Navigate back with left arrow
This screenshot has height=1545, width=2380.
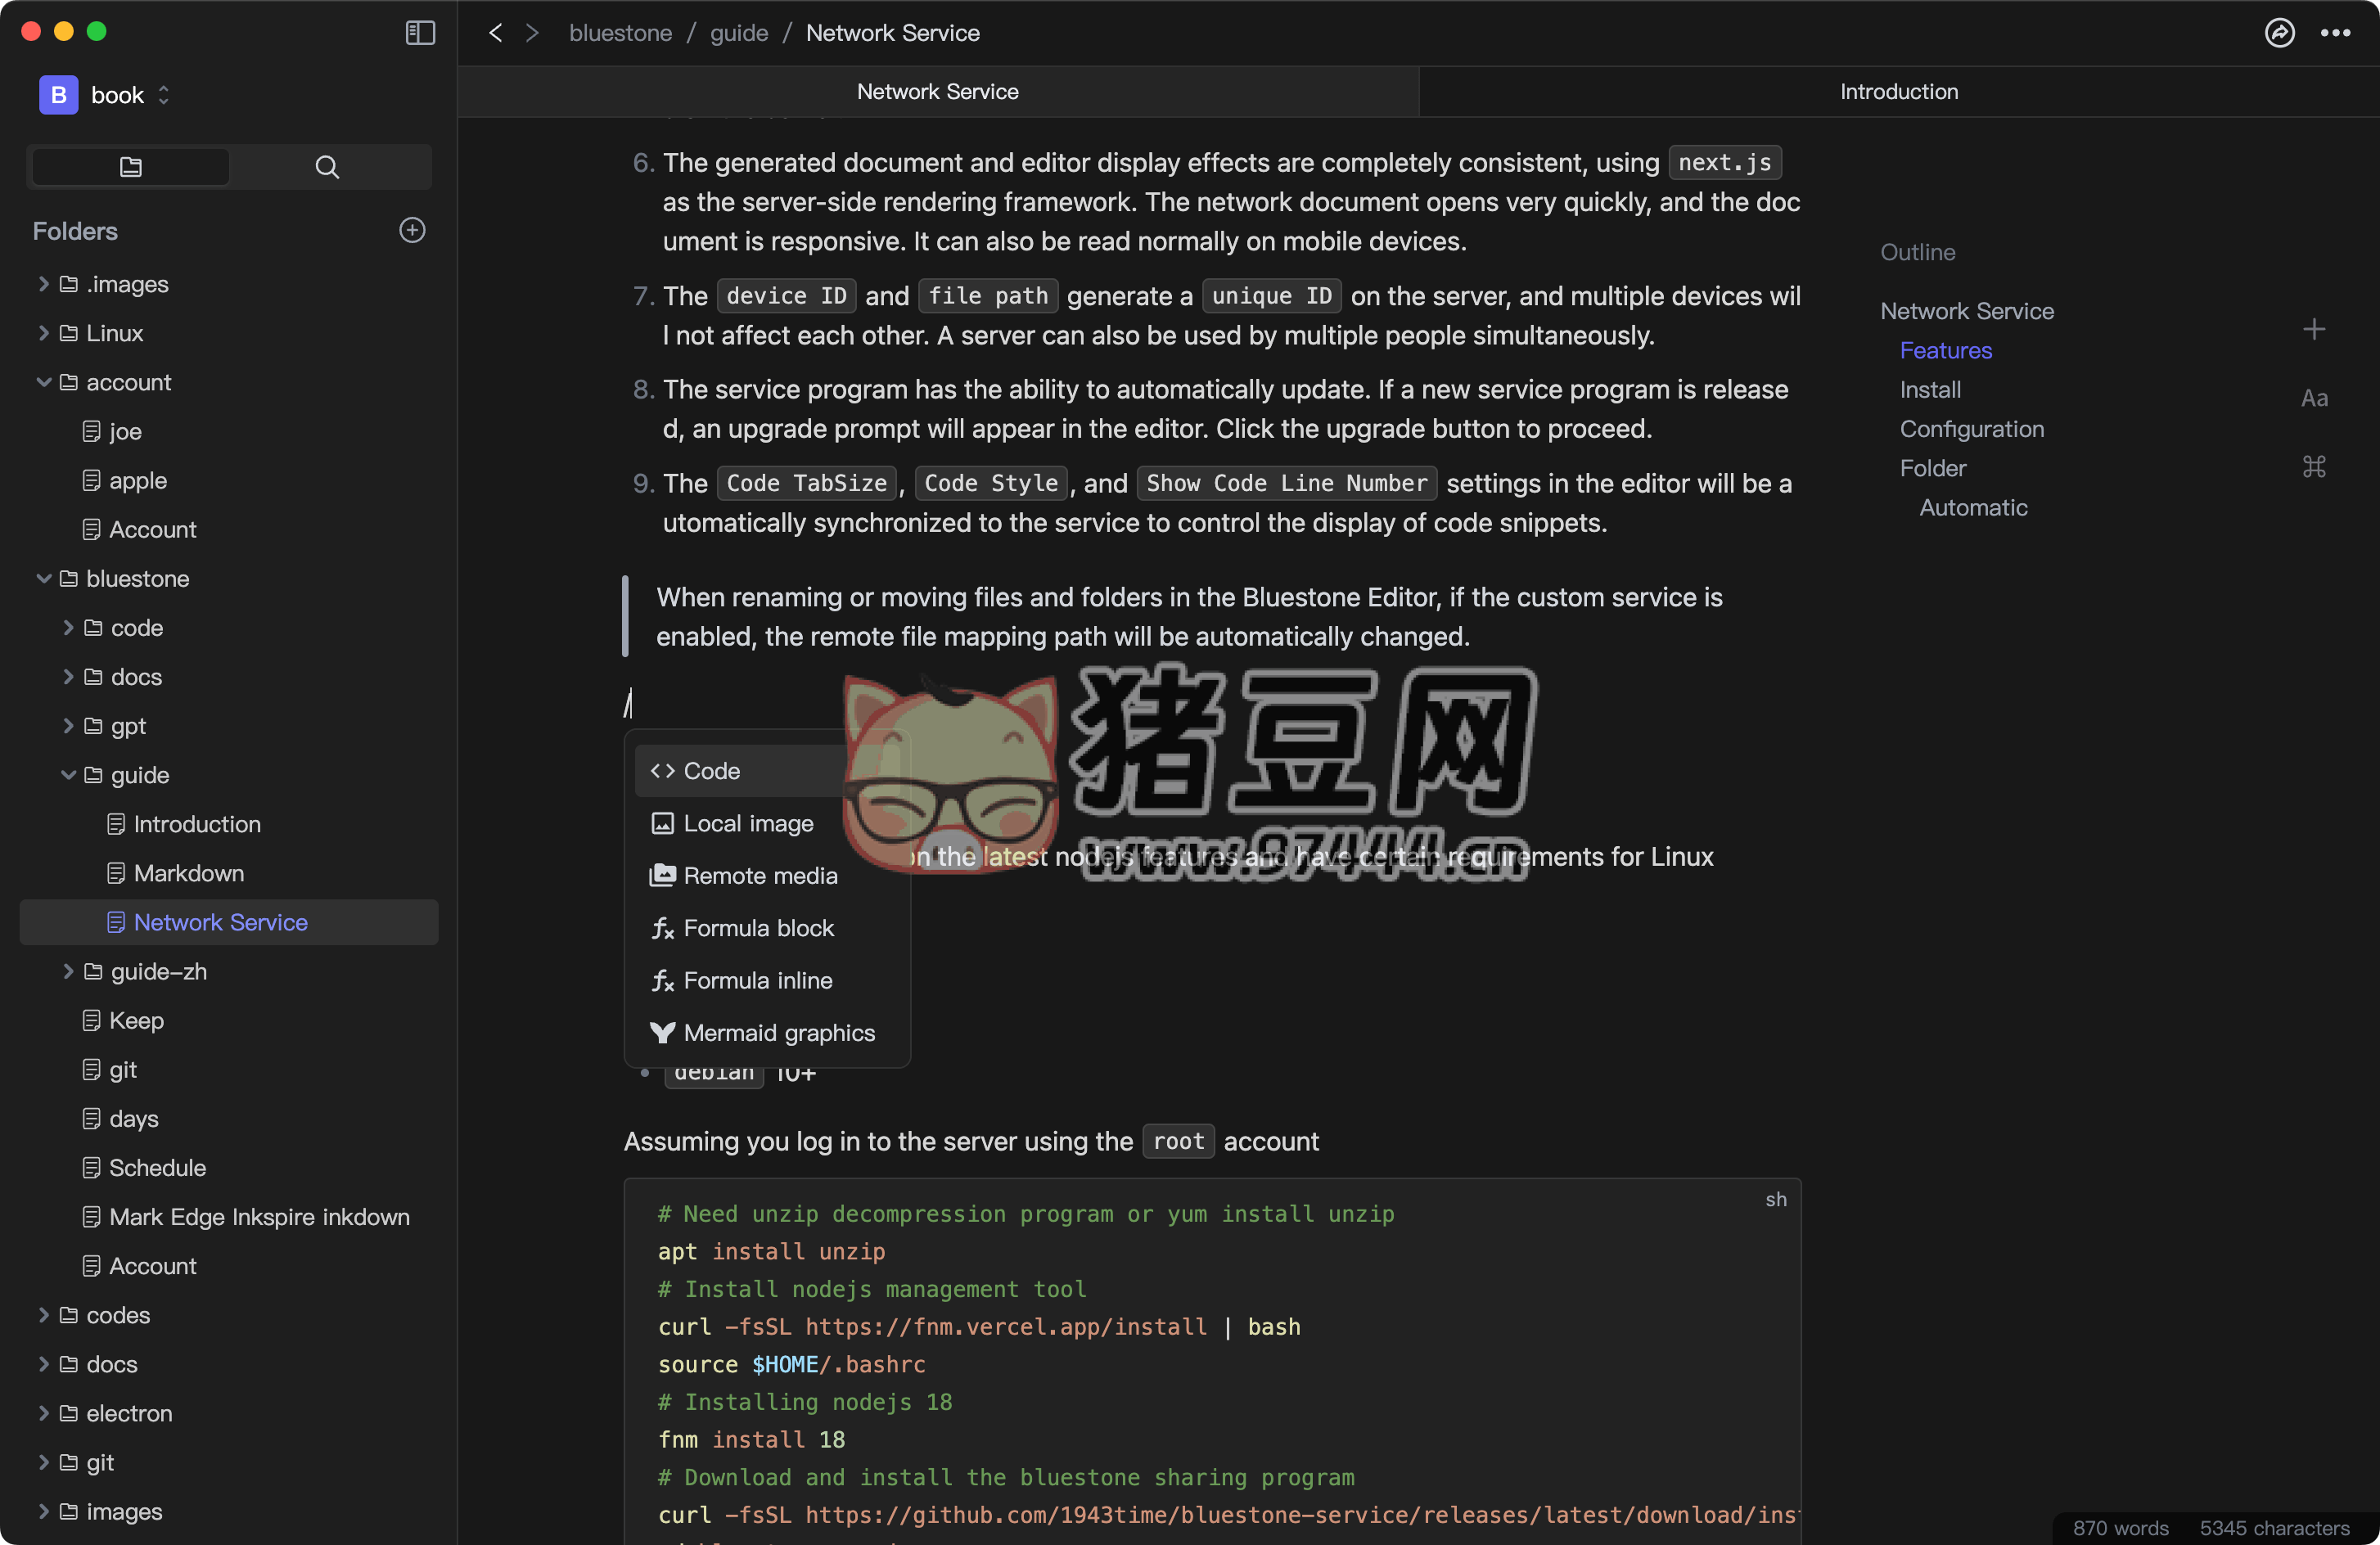click(x=495, y=33)
